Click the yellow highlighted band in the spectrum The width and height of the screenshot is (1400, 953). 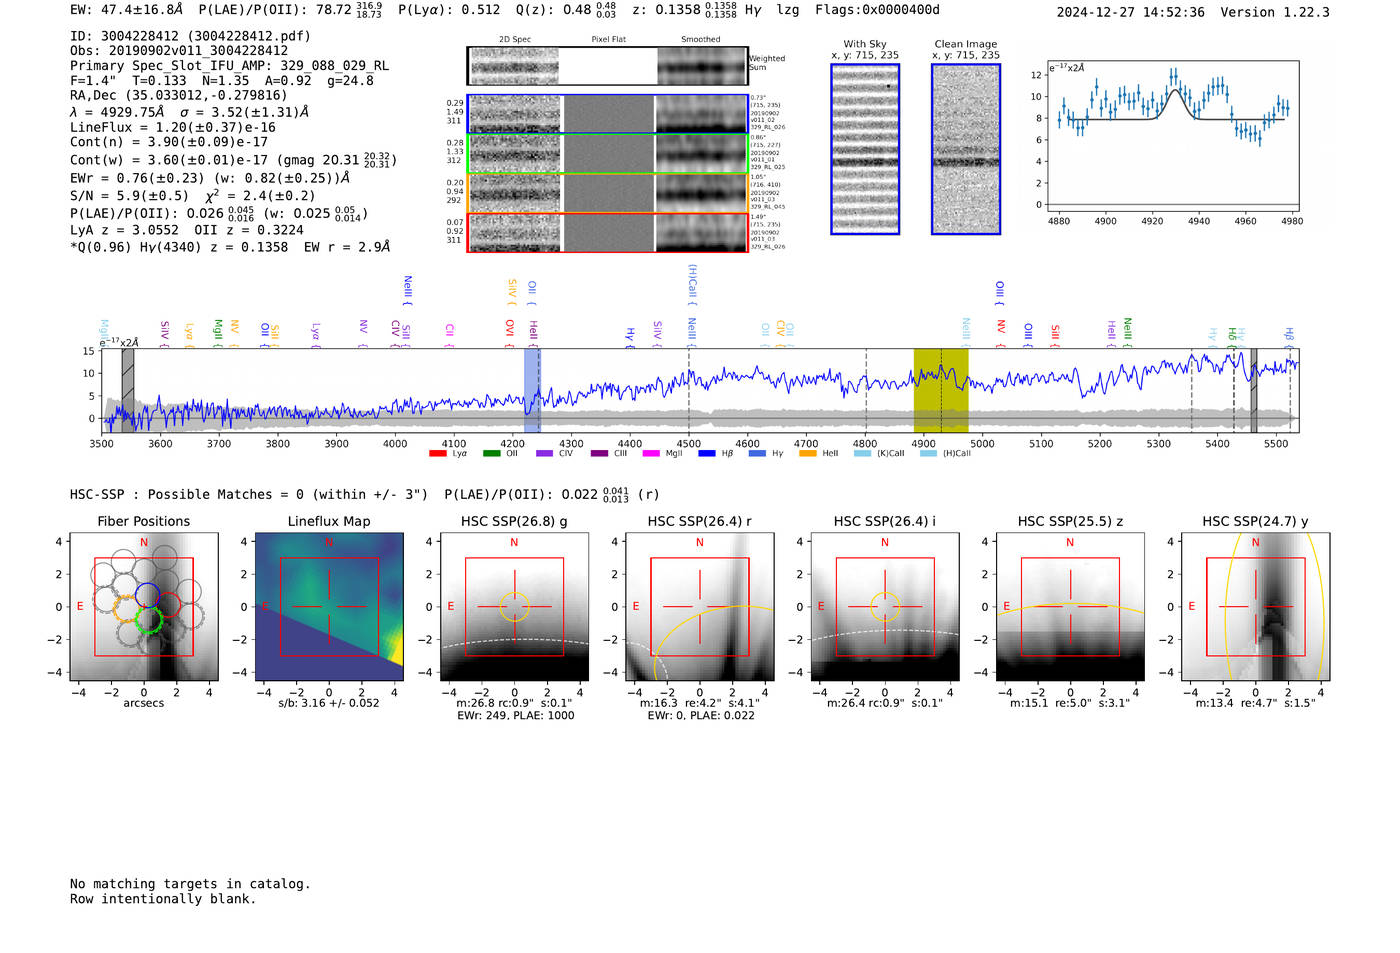[940, 390]
